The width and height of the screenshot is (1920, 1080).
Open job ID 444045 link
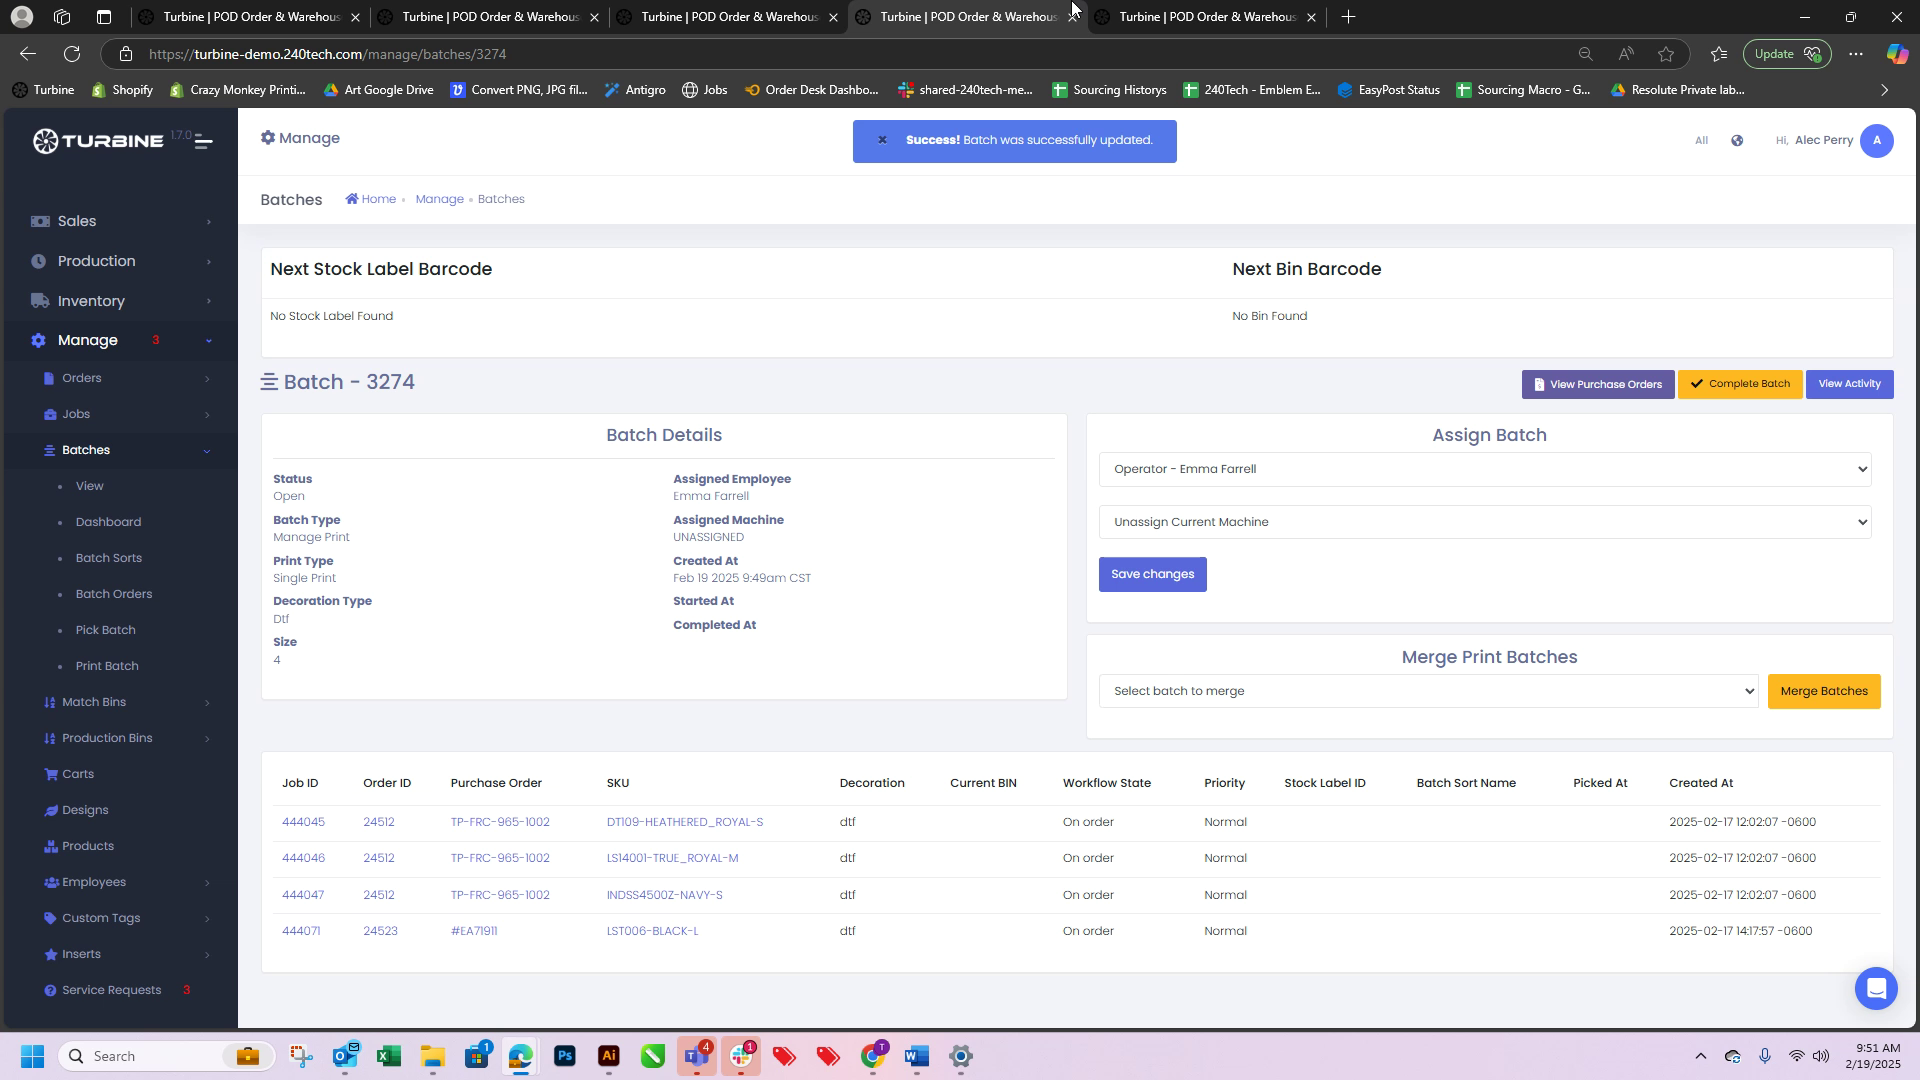click(303, 822)
